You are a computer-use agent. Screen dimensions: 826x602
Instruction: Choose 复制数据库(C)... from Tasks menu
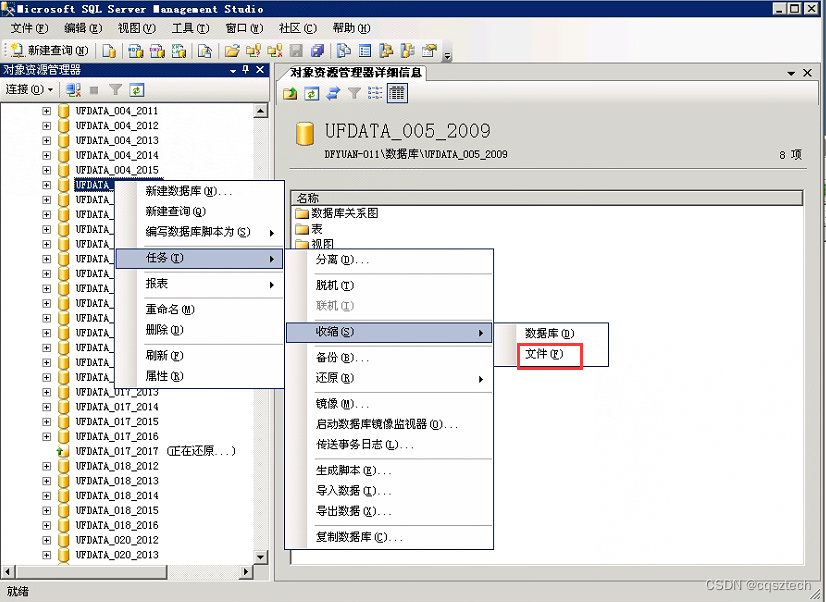click(x=389, y=537)
